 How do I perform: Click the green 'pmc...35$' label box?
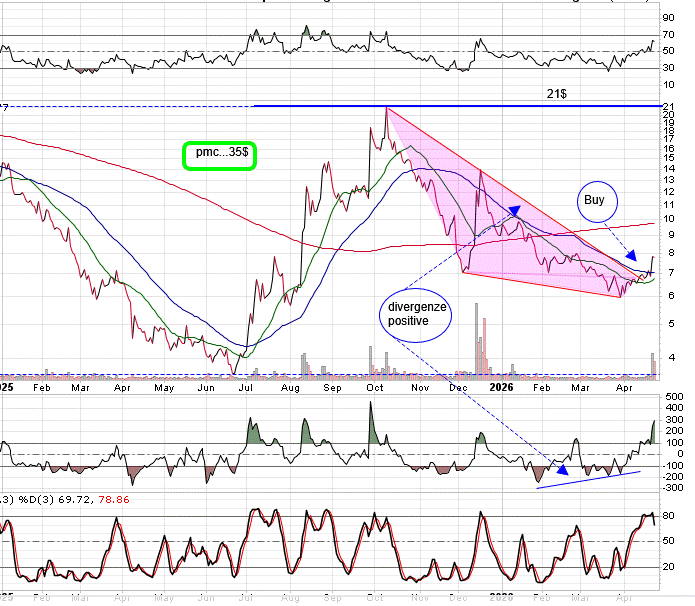(x=220, y=155)
